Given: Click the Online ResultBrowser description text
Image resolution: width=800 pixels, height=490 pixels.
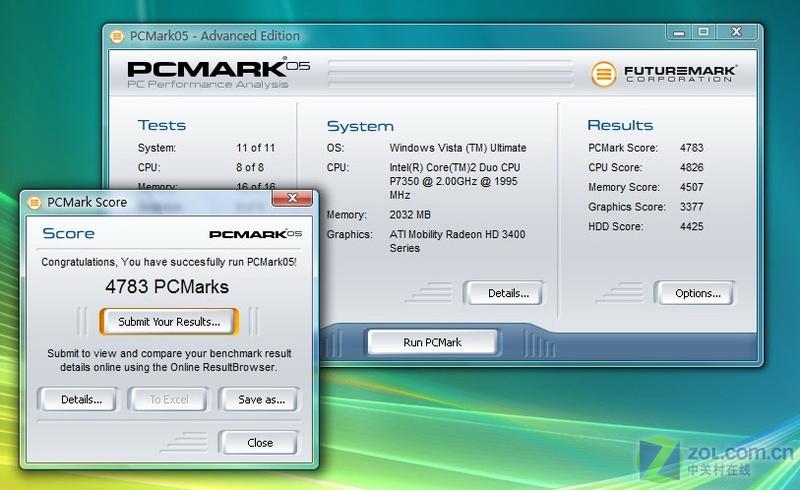Looking at the screenshot, I should (x=169, y=360).
